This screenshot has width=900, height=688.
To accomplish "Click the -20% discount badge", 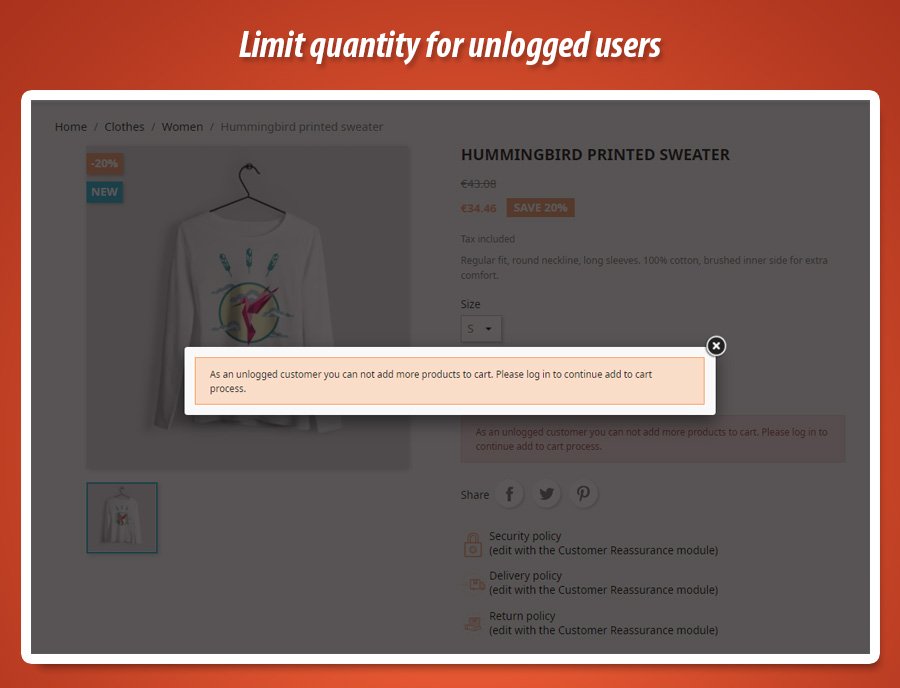I will 104,164.
